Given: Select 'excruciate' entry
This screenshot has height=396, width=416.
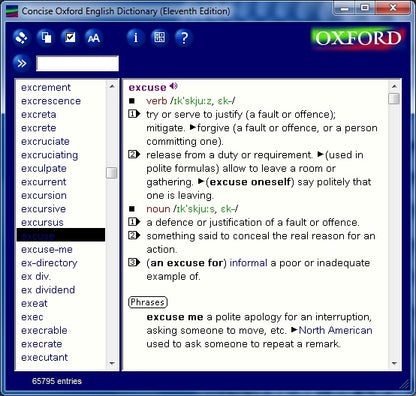Looking at the screenshot, I should click(x=45, y=141).
